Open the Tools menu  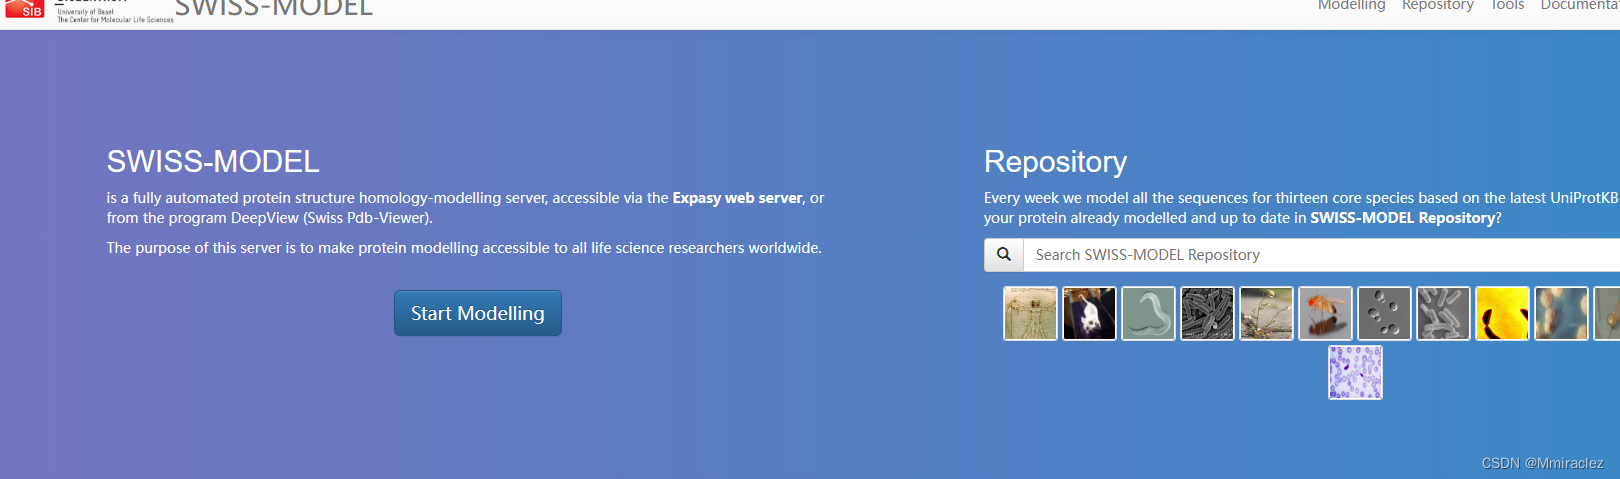pos(1507,6)
